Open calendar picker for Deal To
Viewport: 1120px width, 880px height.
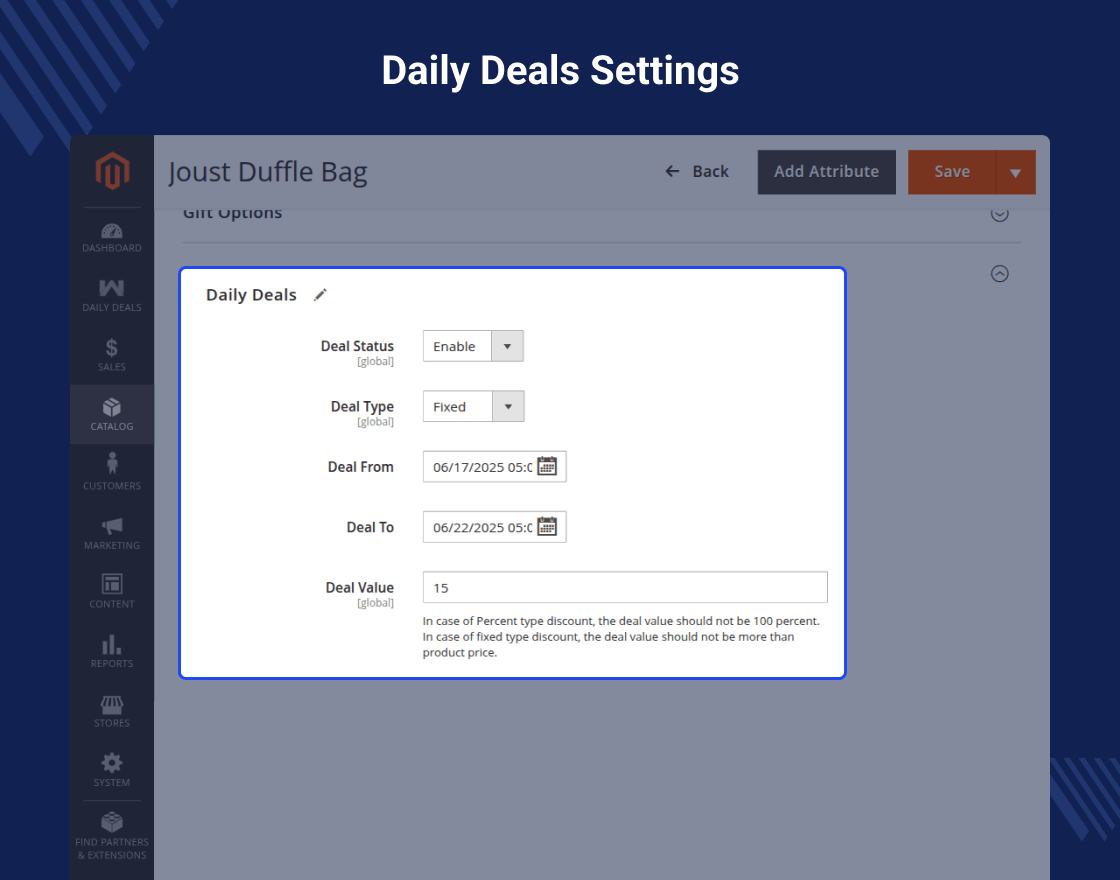(x=547, y=527)
